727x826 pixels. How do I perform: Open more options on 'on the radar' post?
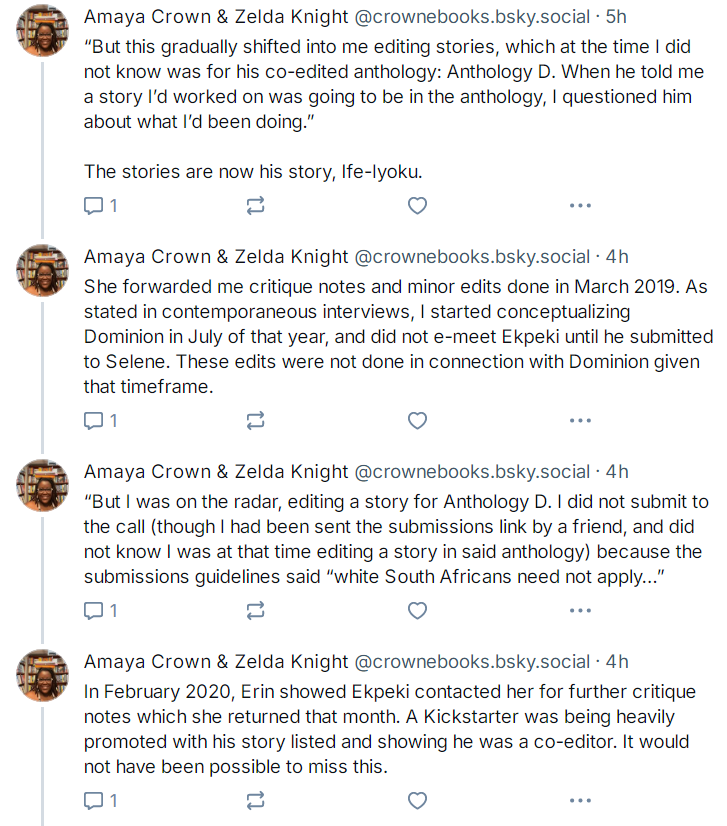pyautogui.click(x=580, y=611)
